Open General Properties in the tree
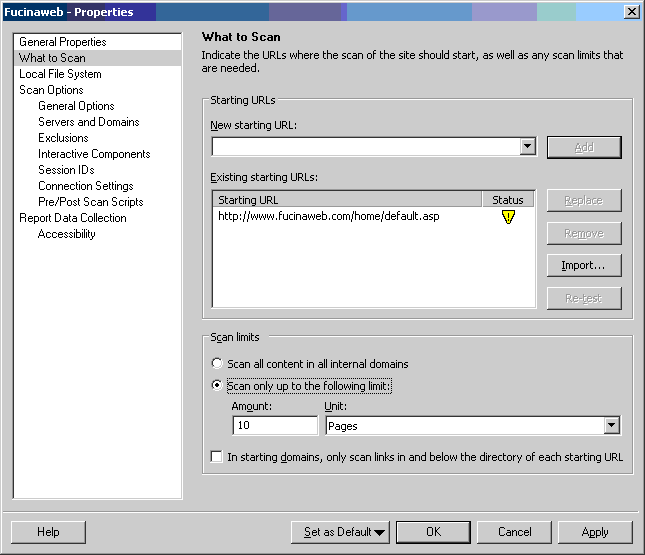 click(x=62, y=42)
